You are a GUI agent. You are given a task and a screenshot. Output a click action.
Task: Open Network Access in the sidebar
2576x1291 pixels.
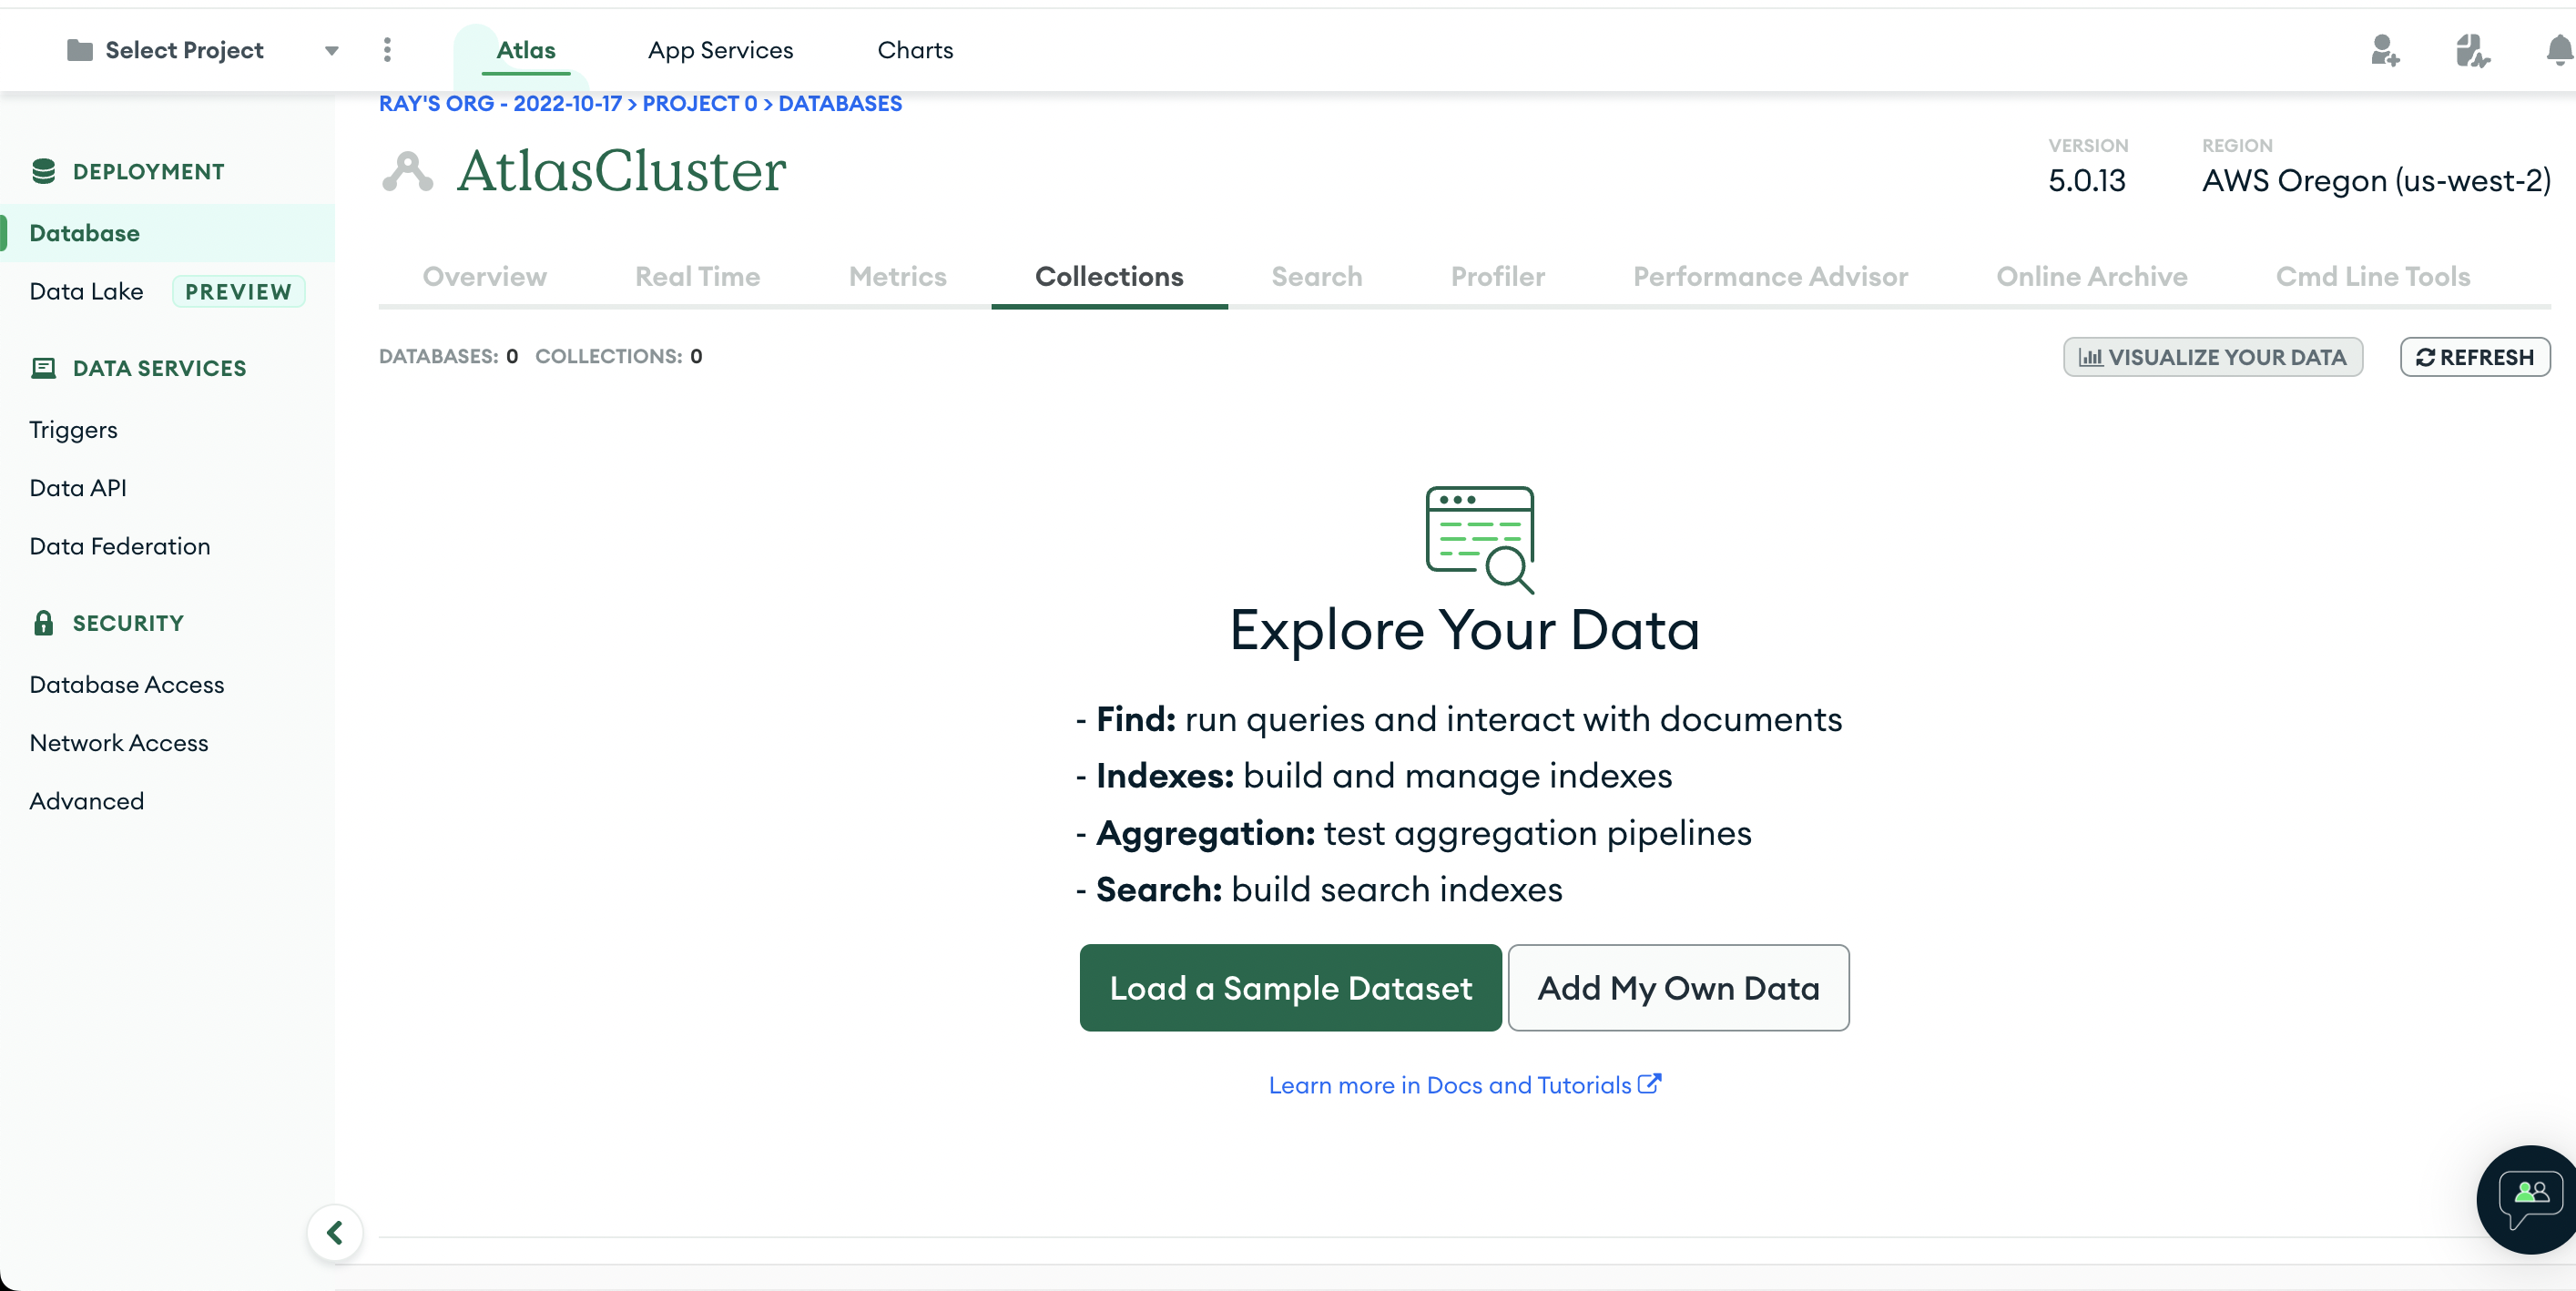(119, 743)
